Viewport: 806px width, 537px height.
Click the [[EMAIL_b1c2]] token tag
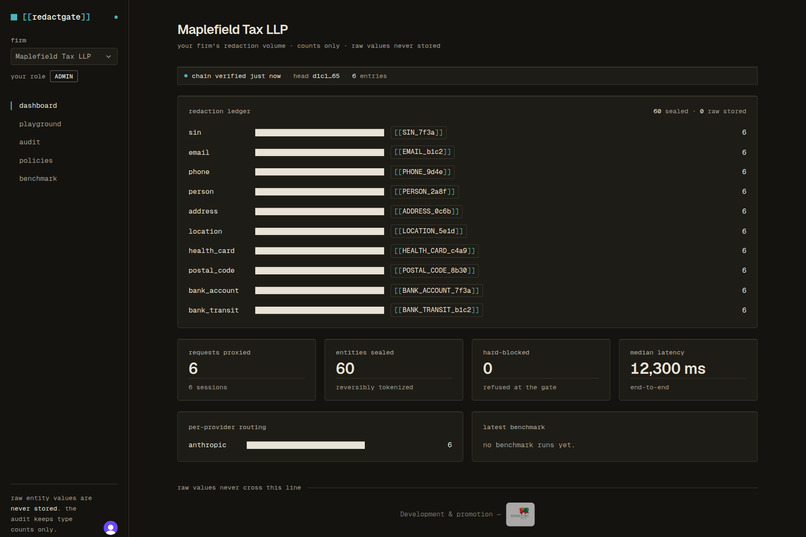click(423, 152)
